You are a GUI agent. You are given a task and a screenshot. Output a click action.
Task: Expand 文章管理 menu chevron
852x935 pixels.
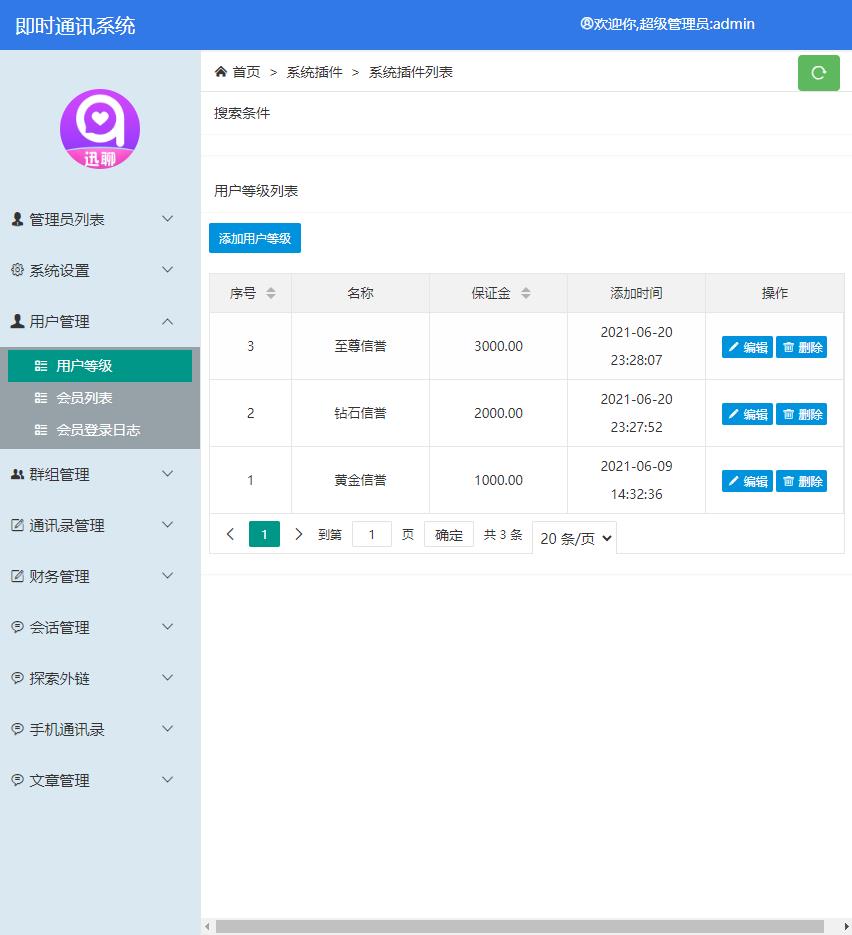coord(168,779)
